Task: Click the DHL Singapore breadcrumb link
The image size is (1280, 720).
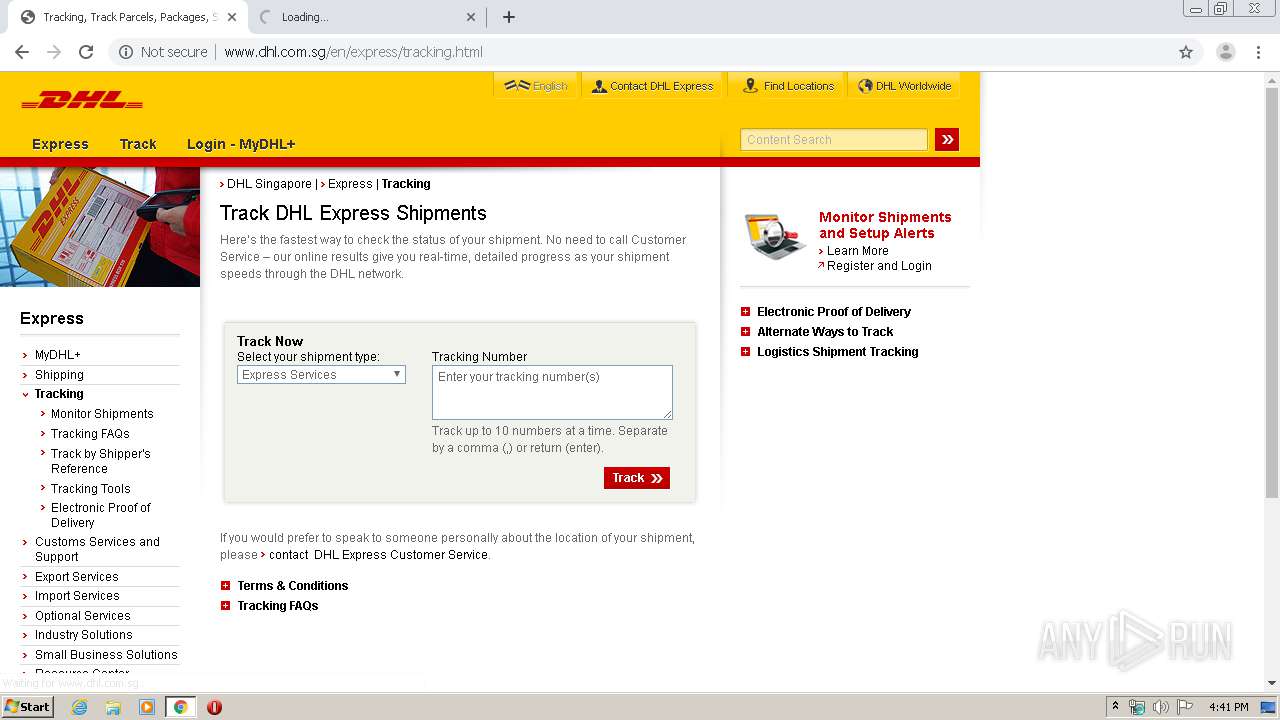Action: (269, 184)
